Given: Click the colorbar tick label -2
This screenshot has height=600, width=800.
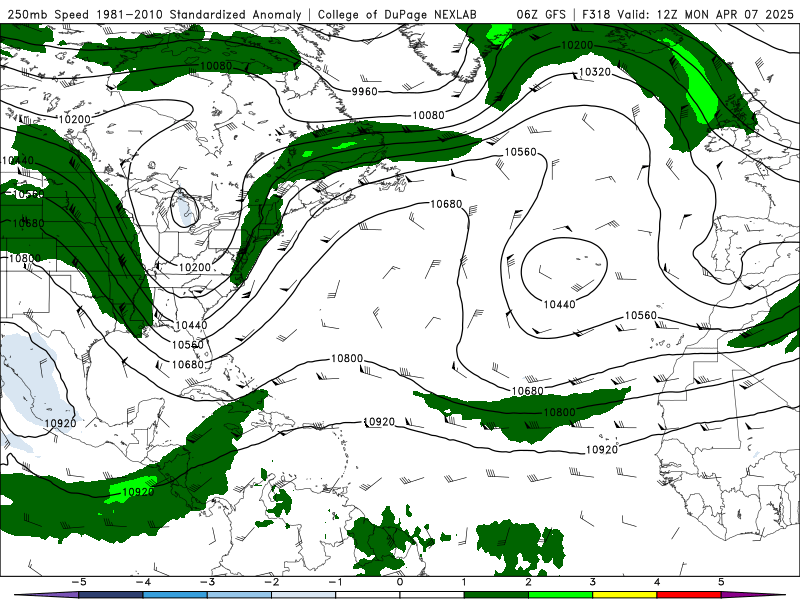Looking at the screenshot, I should click(x=271, y=582).
